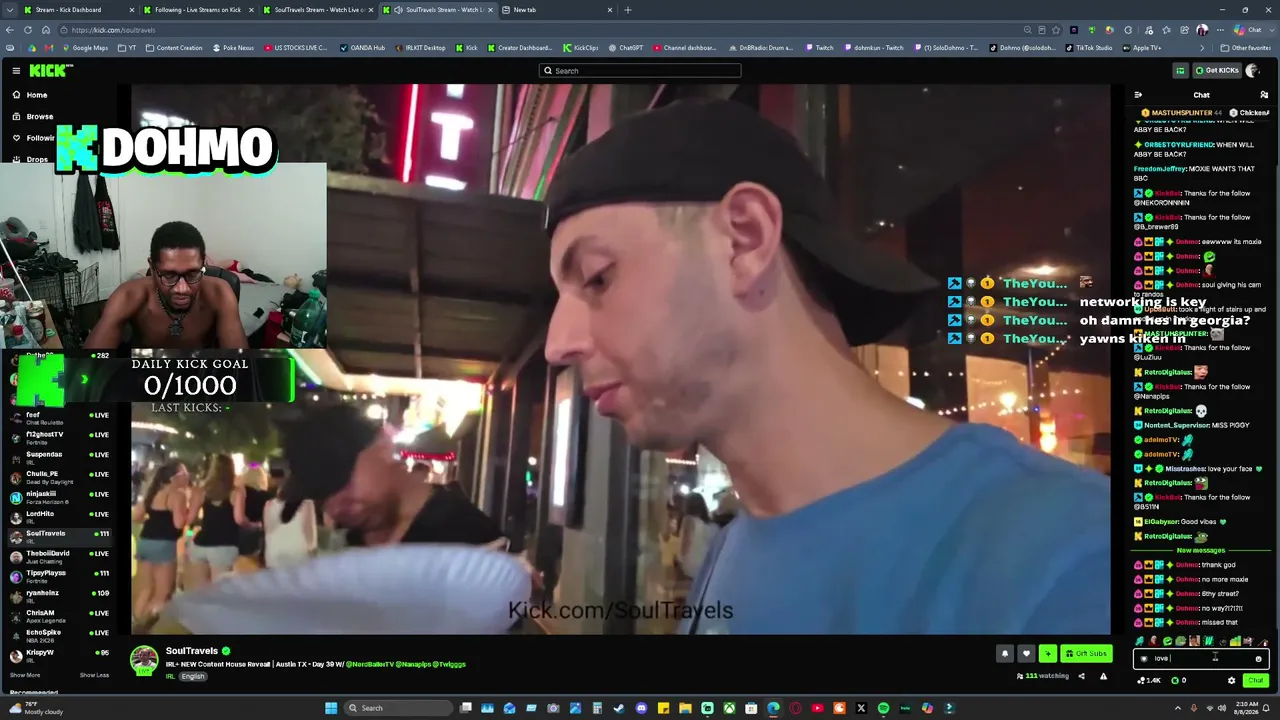Open a new browser tab with plus button

(x=628, y=10)
